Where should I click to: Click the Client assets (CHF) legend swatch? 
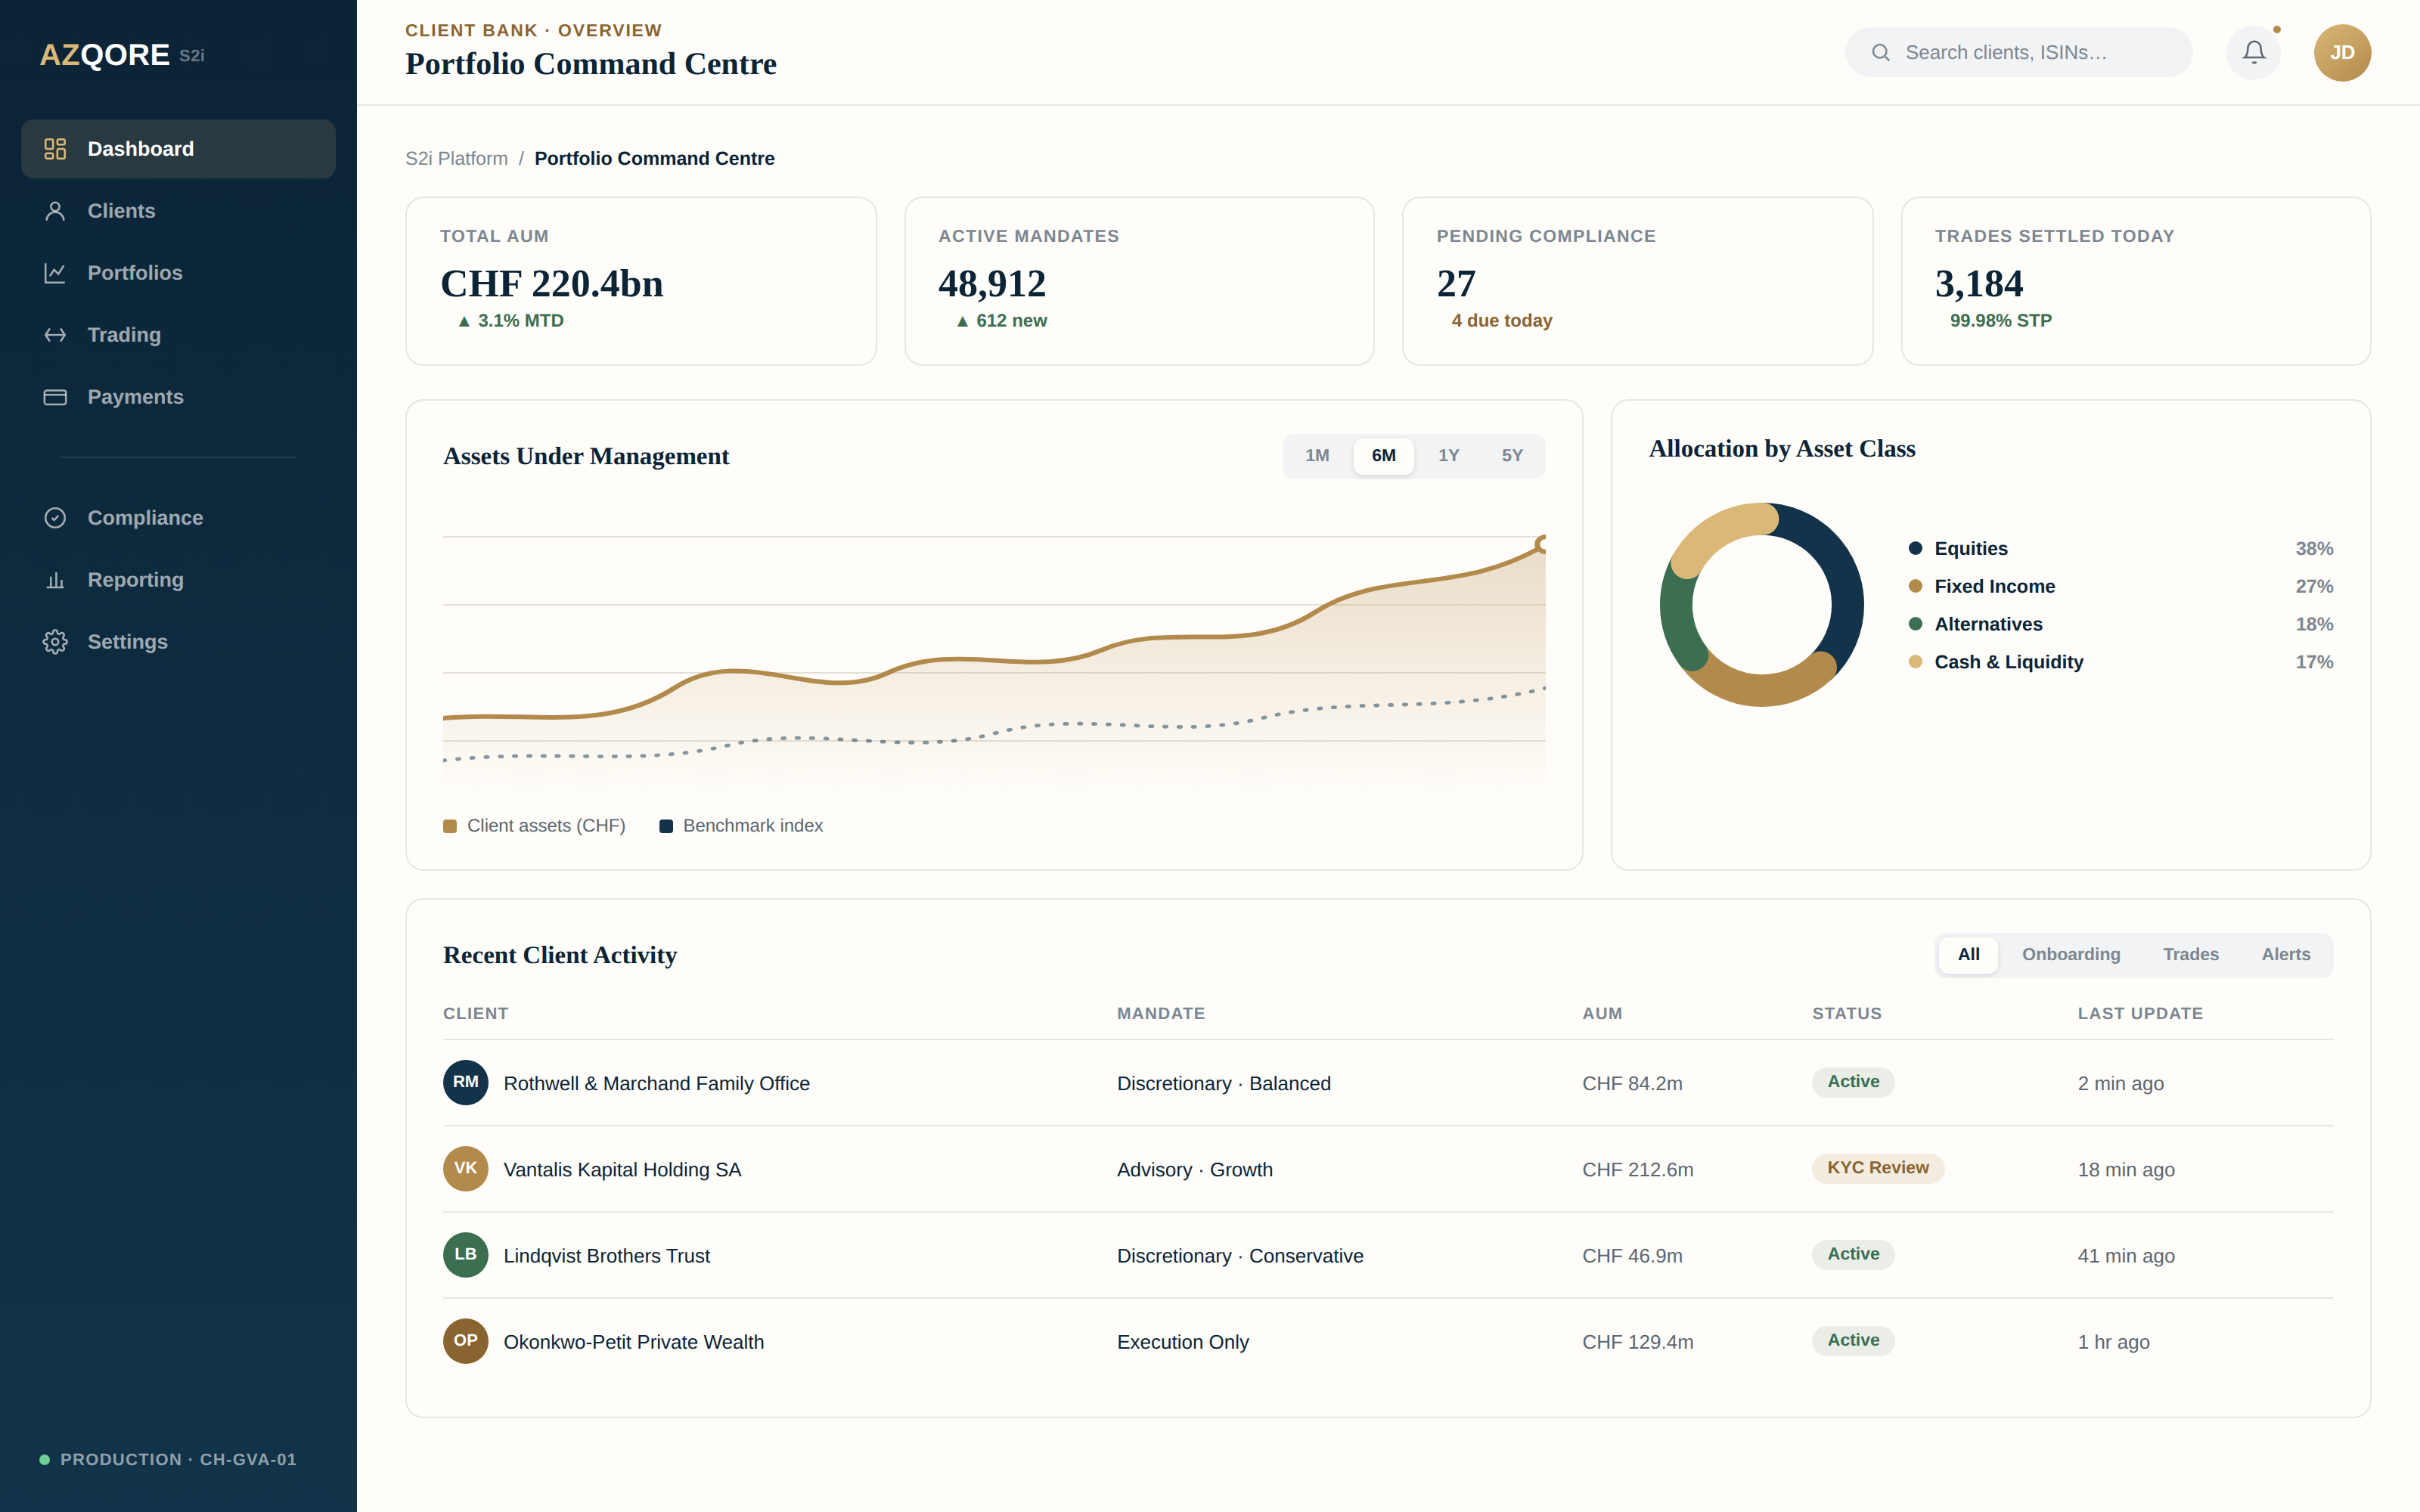tap(450, 826)
